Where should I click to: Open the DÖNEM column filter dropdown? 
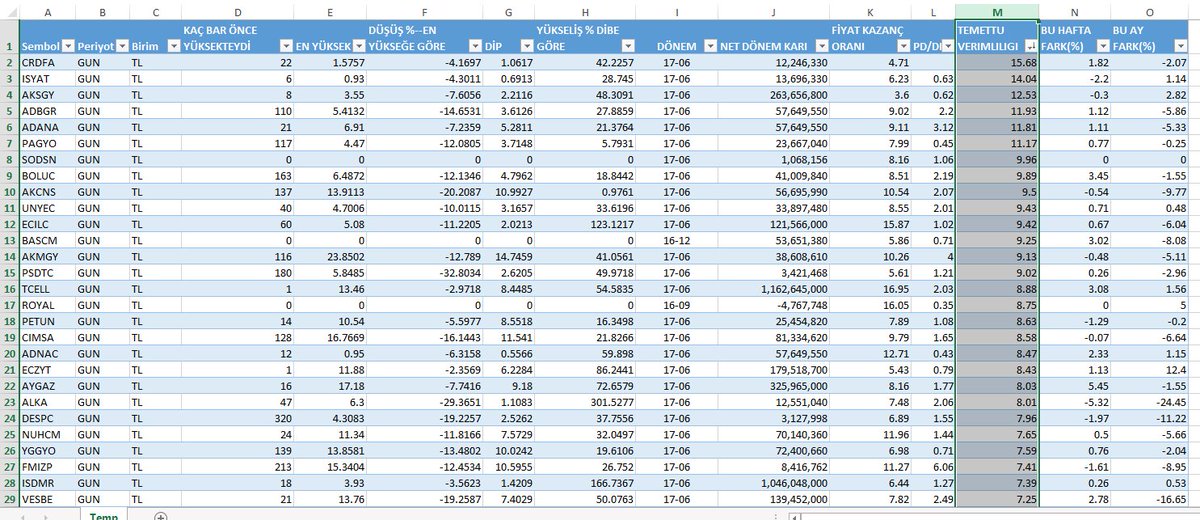pos(711,47)
